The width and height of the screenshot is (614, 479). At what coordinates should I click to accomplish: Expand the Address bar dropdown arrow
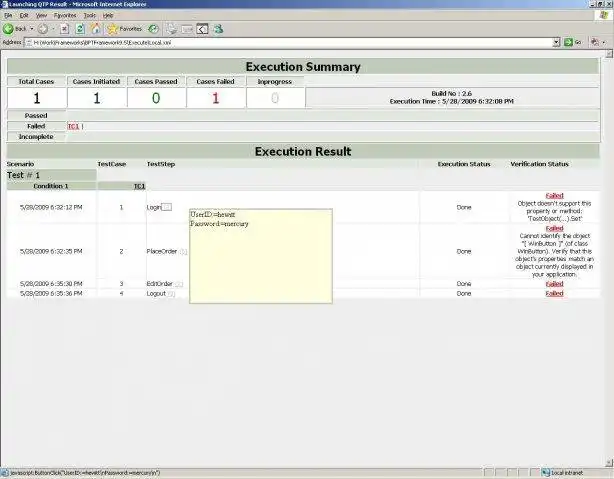(x=556, y=42)
